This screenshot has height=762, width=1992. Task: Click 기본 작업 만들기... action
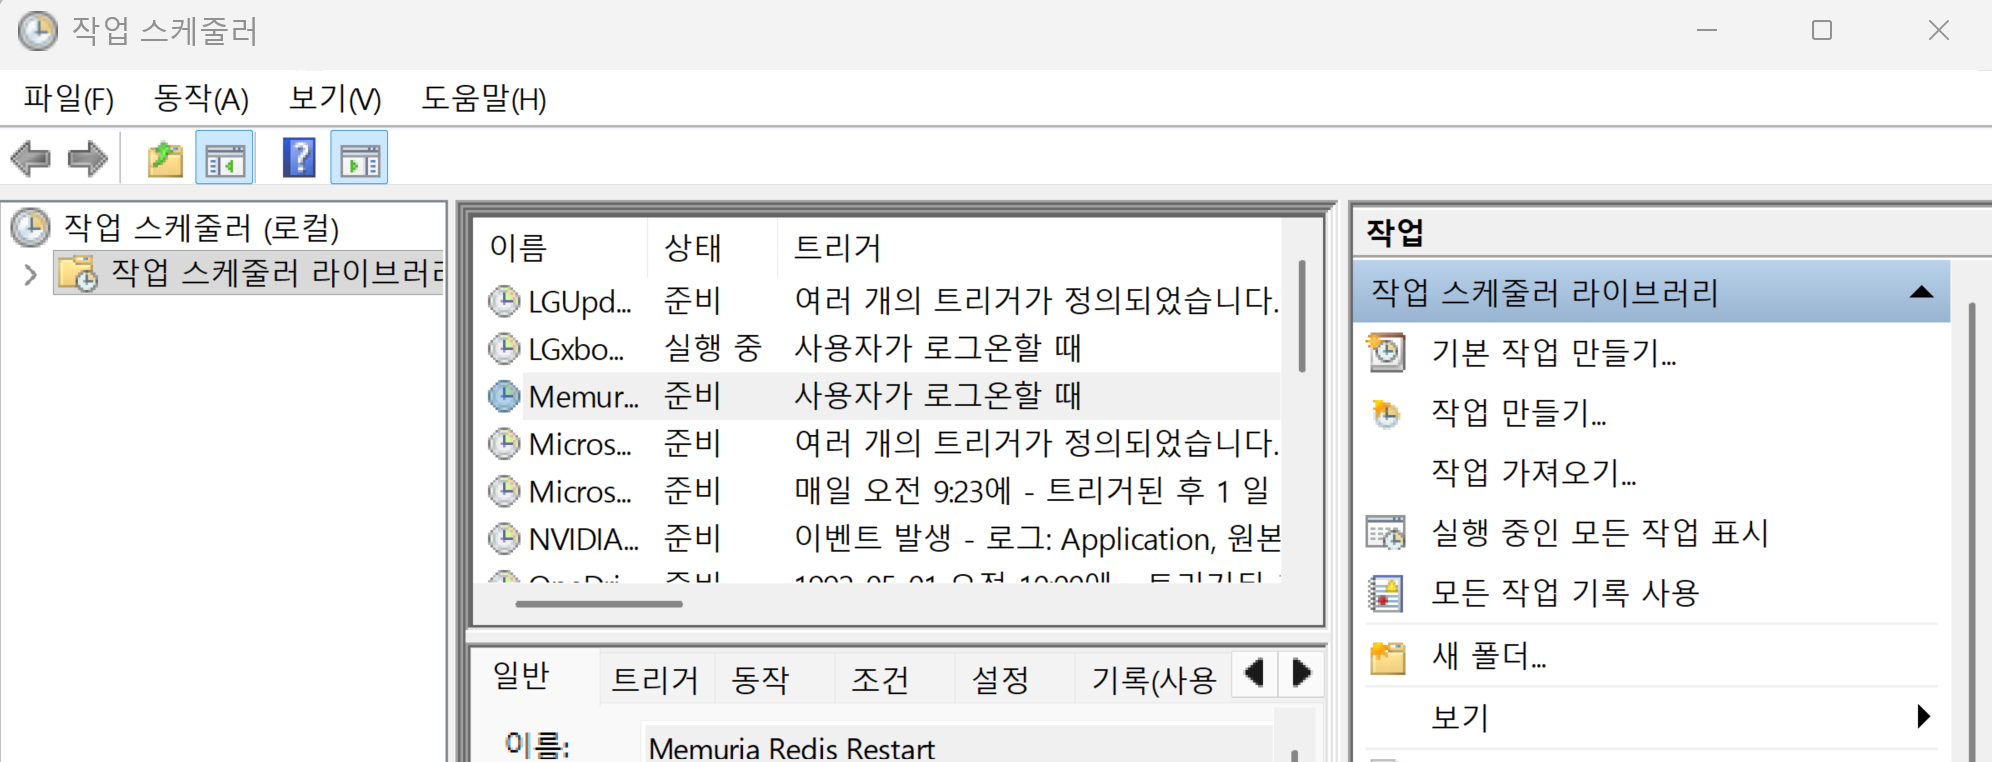[1554, 353]
